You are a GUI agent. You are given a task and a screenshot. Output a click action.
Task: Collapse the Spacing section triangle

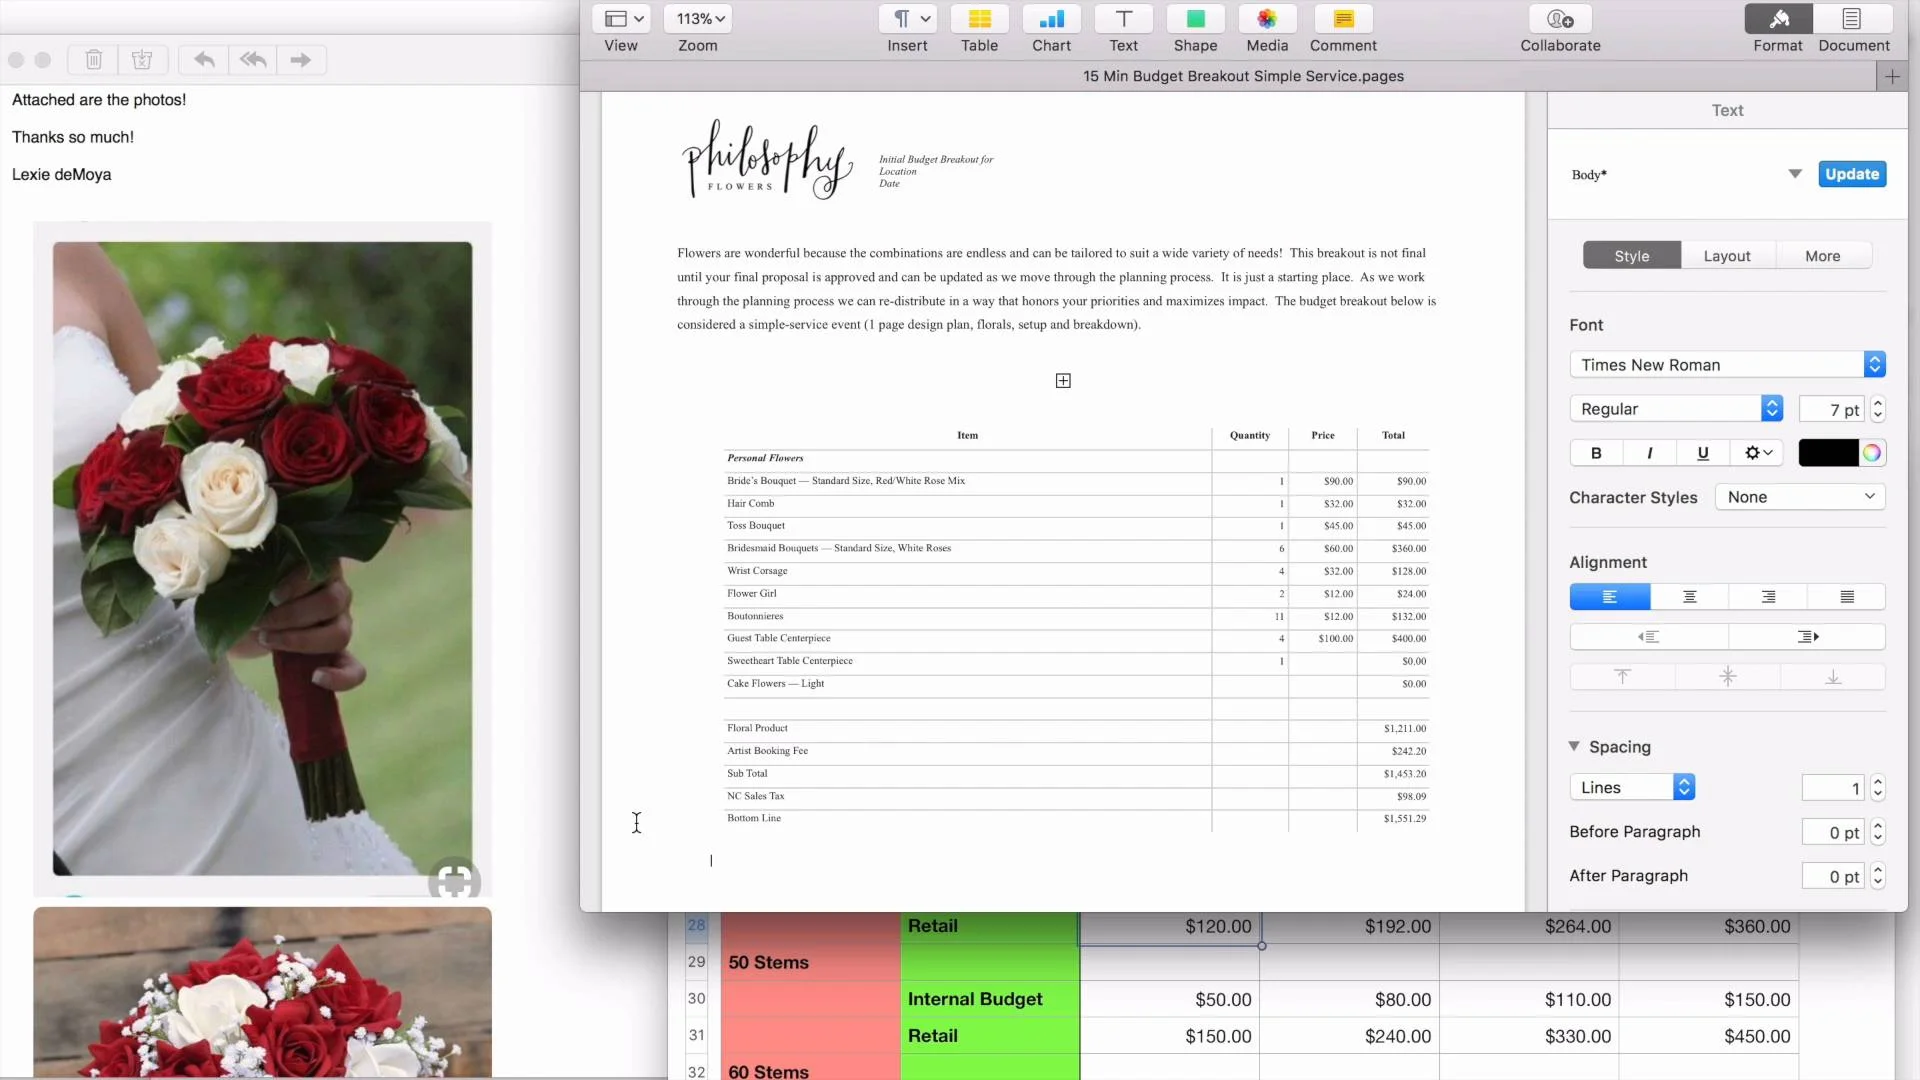click(x=1574, y=747)
